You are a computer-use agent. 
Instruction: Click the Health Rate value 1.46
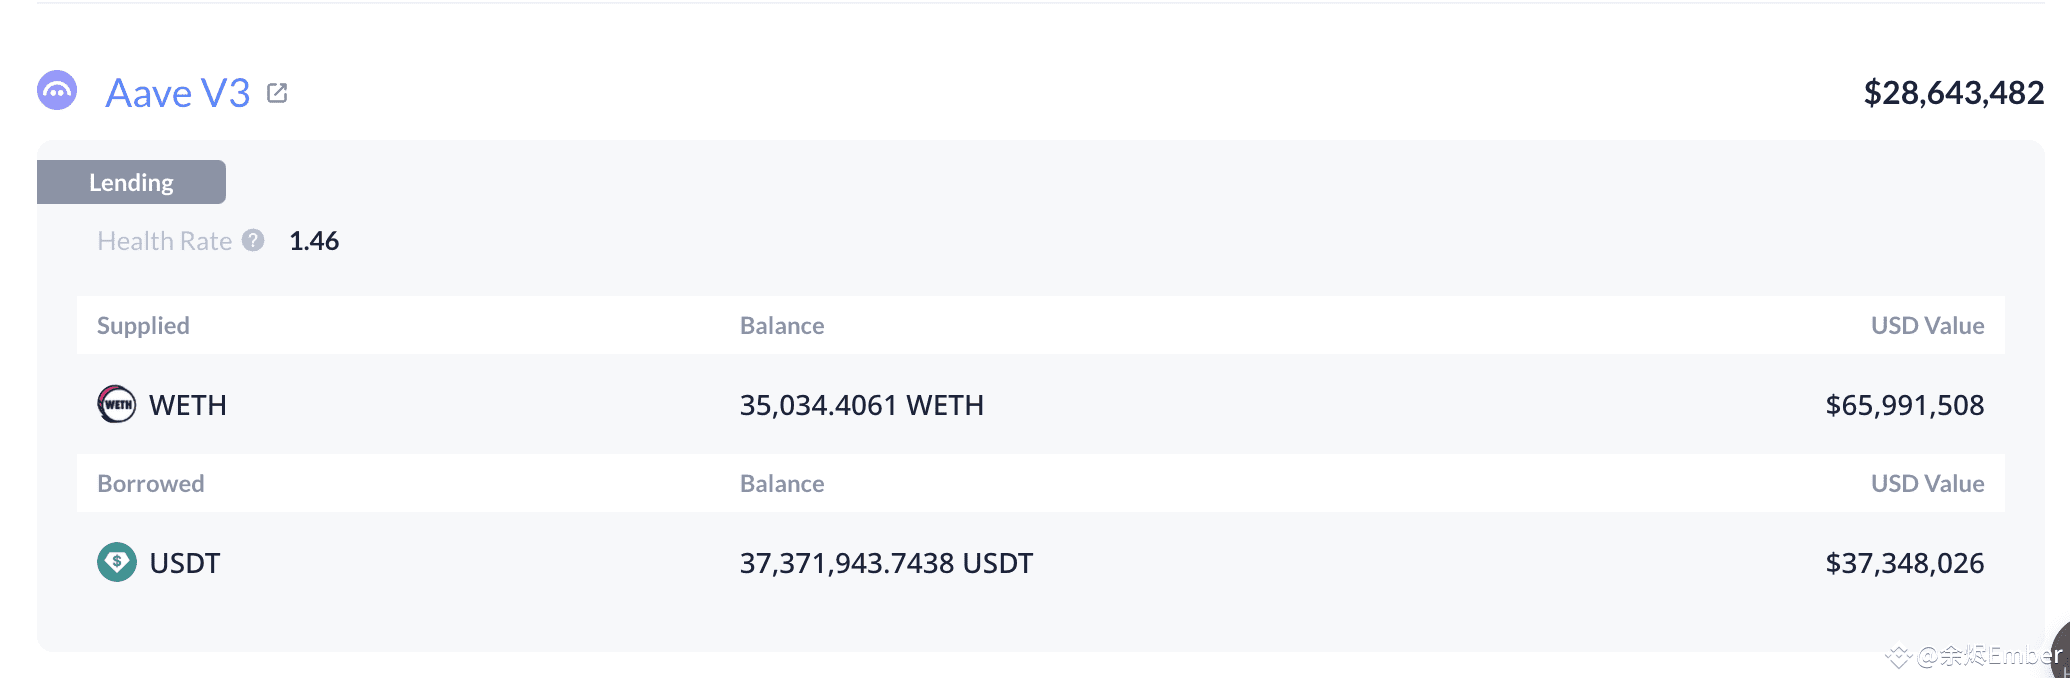[314, 241]
